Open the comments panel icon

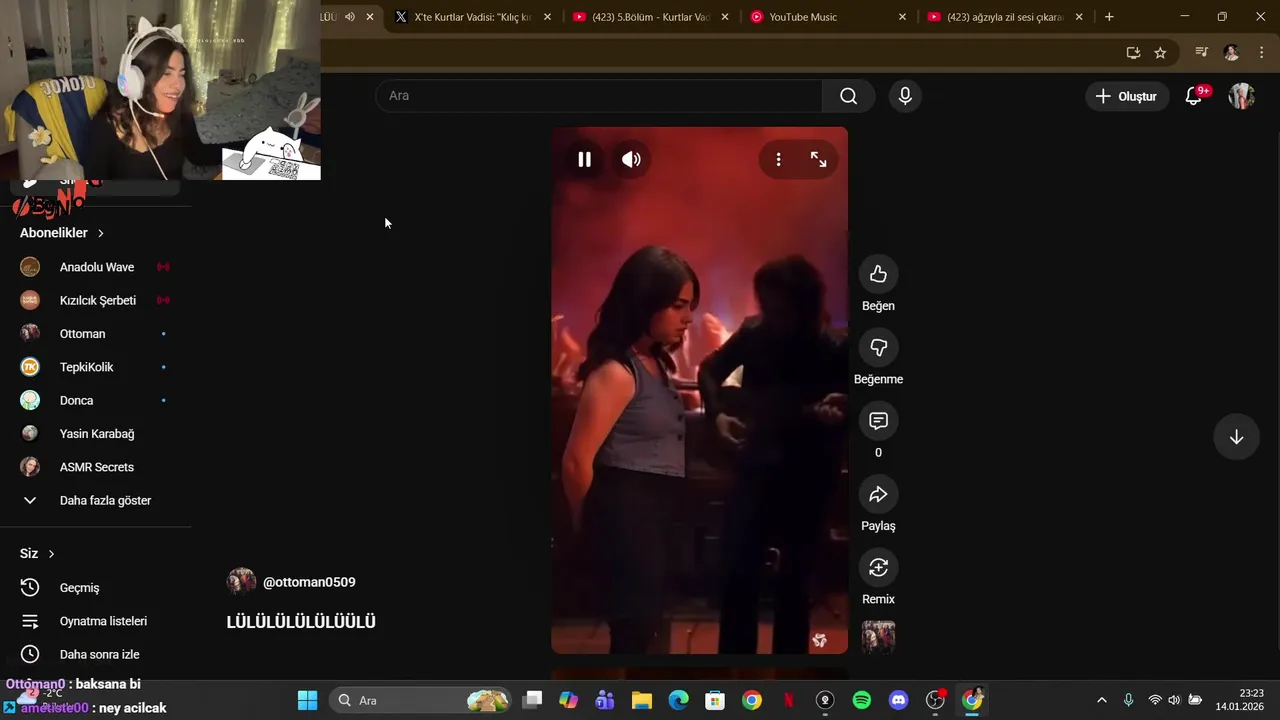click(x=878, y=421)
